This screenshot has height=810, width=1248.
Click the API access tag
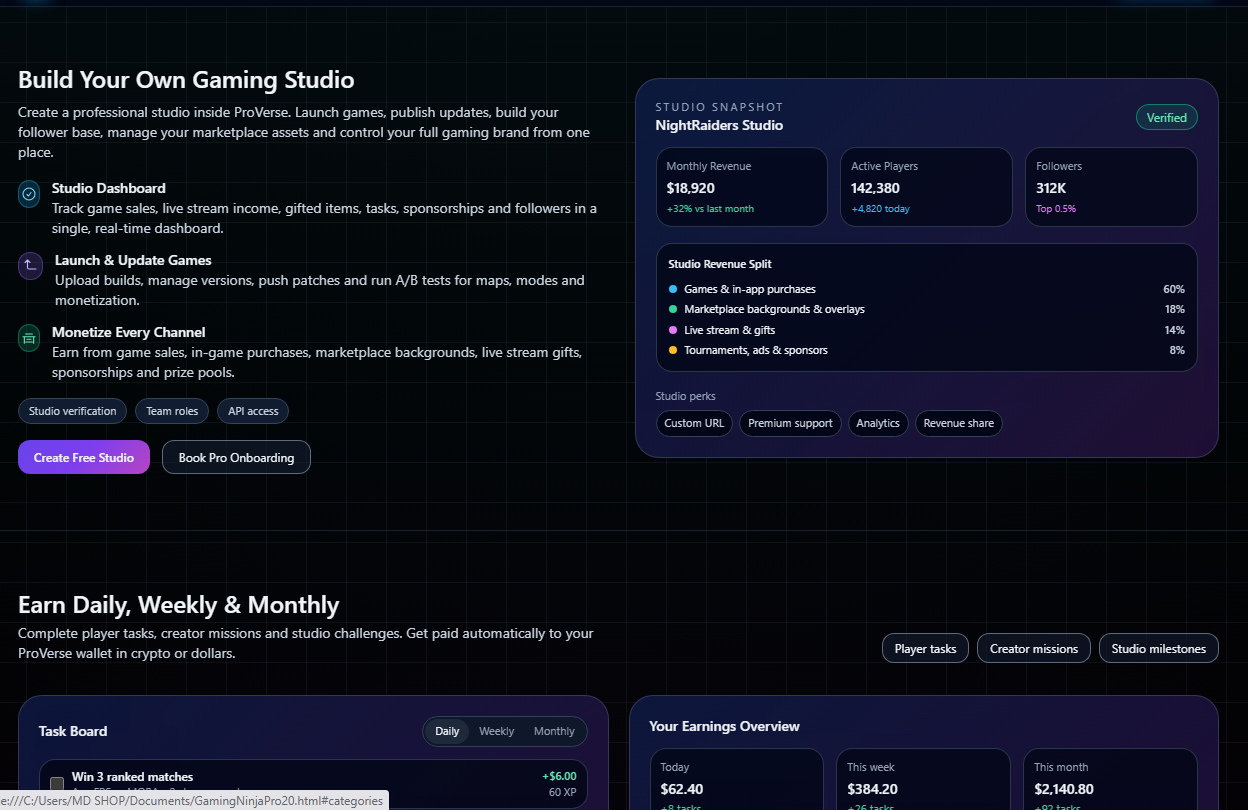tap(253, 411)
